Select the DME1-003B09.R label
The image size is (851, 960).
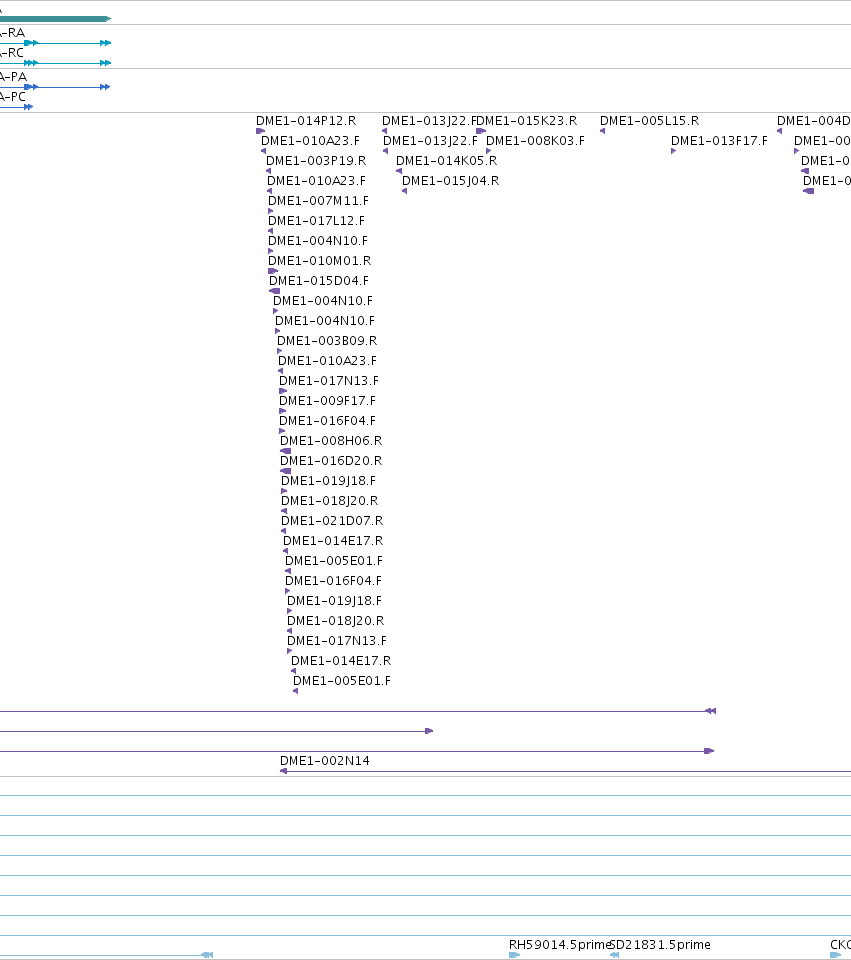tap(327, 340)
